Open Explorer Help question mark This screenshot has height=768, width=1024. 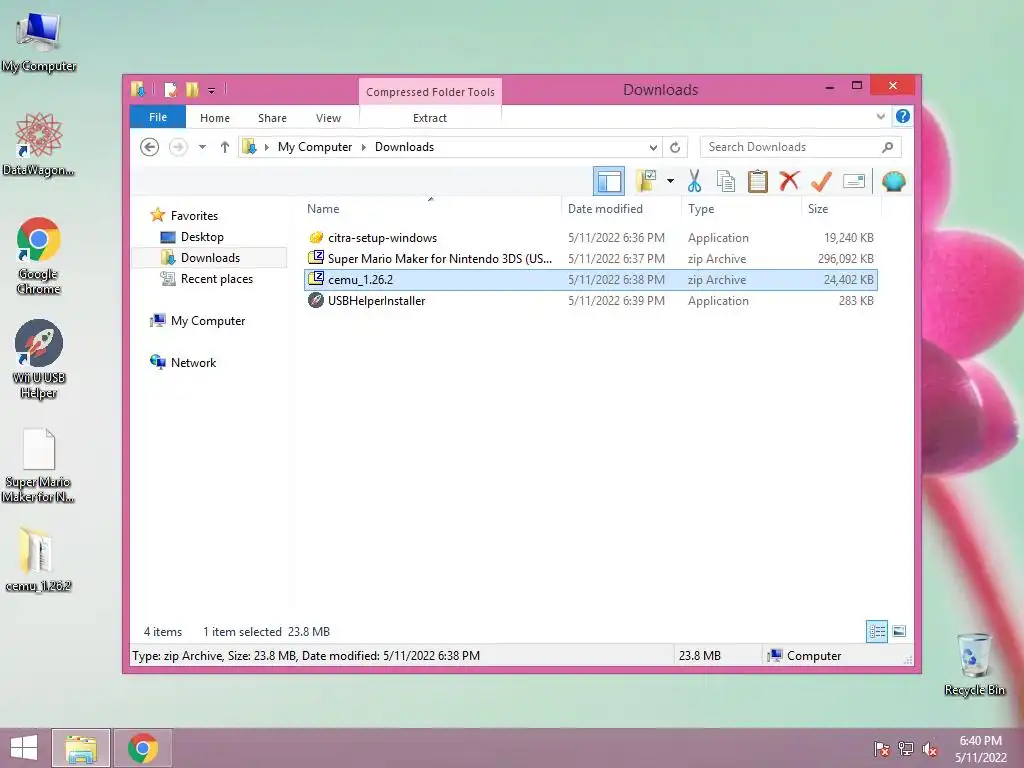(x=903, y=116)
